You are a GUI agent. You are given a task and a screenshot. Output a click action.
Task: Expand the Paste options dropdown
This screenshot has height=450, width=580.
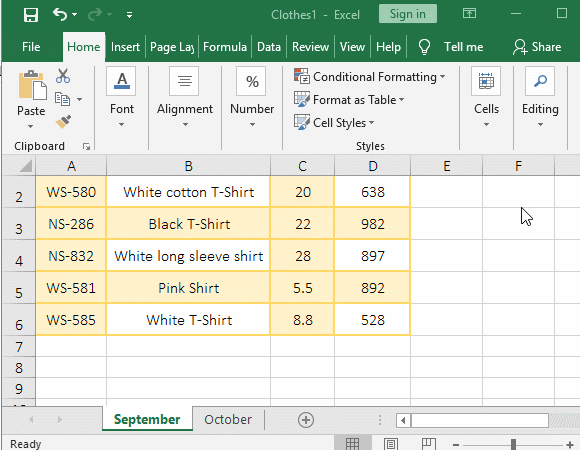(31, 126)
